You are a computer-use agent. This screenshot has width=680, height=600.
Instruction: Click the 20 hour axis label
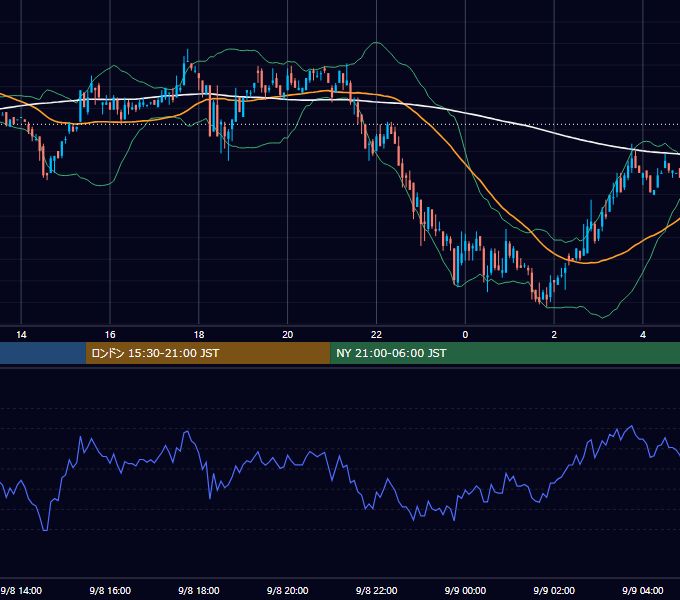pos(288,335)
